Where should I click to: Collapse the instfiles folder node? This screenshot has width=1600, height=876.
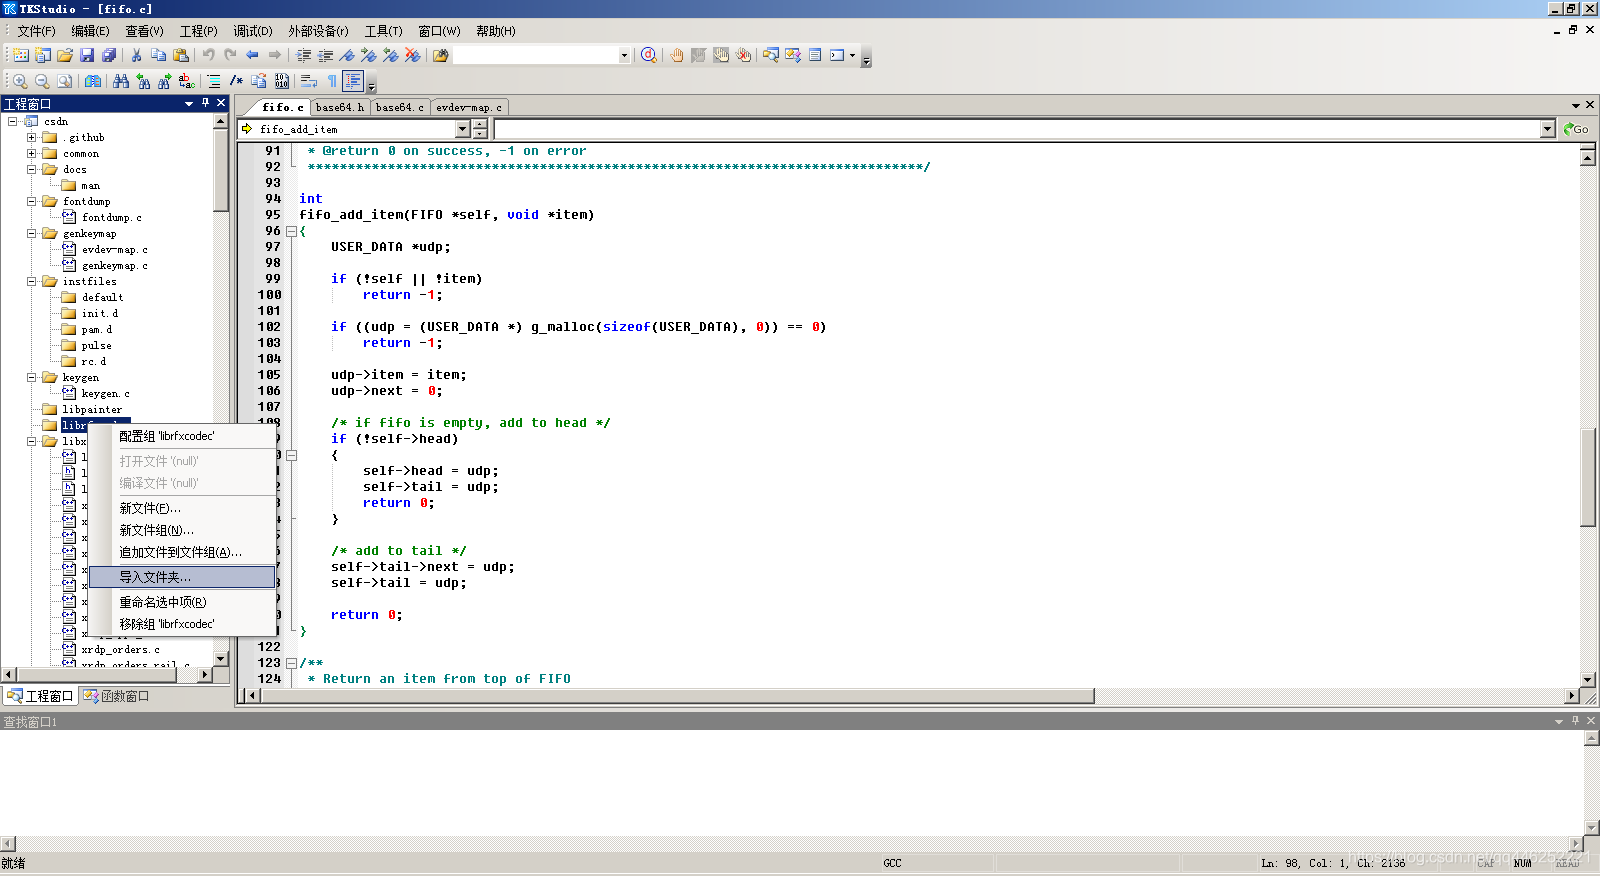[x=31, y=282]
